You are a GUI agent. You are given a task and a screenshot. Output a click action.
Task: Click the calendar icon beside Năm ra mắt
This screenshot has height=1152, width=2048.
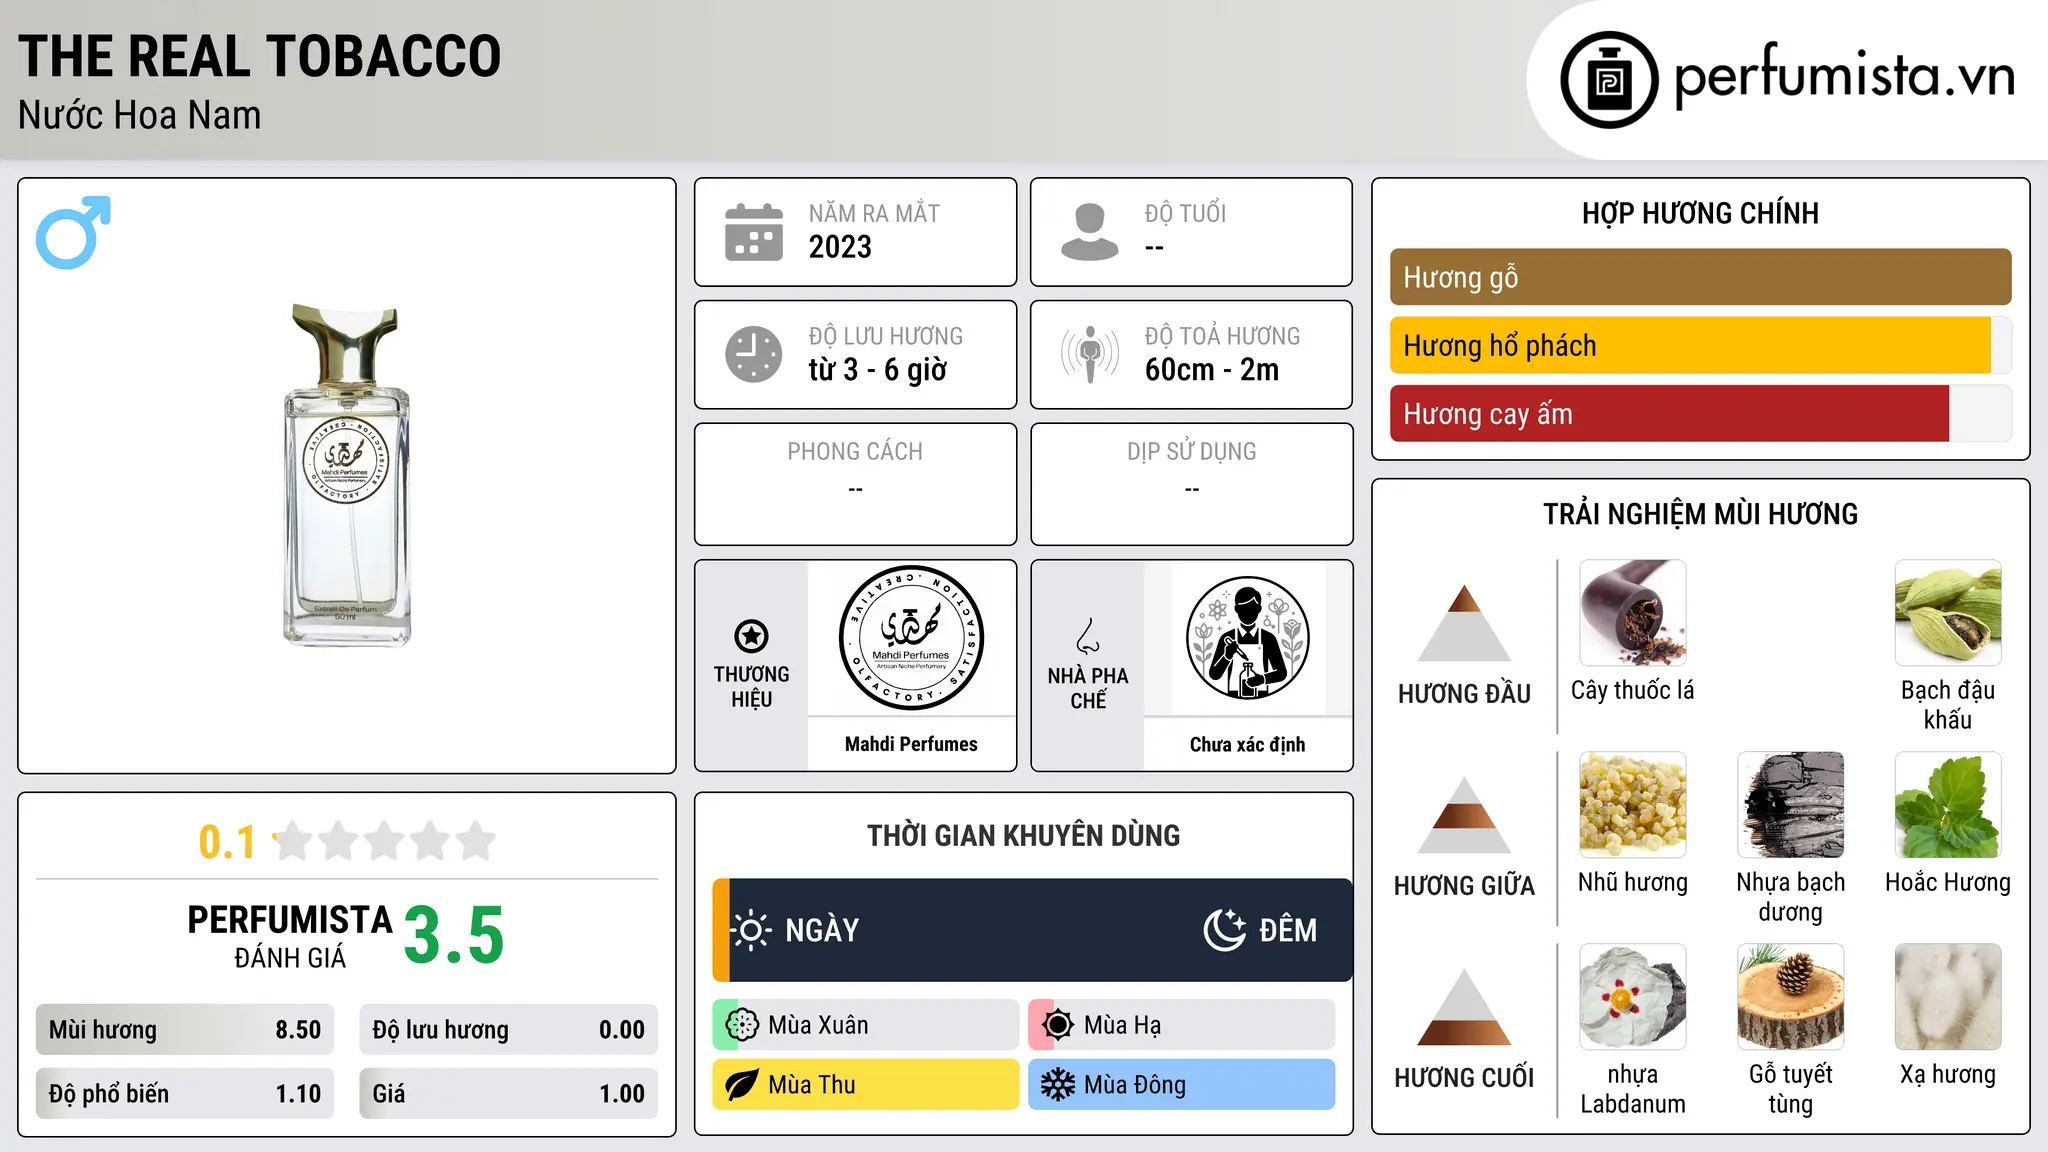(x=754, y=232)
